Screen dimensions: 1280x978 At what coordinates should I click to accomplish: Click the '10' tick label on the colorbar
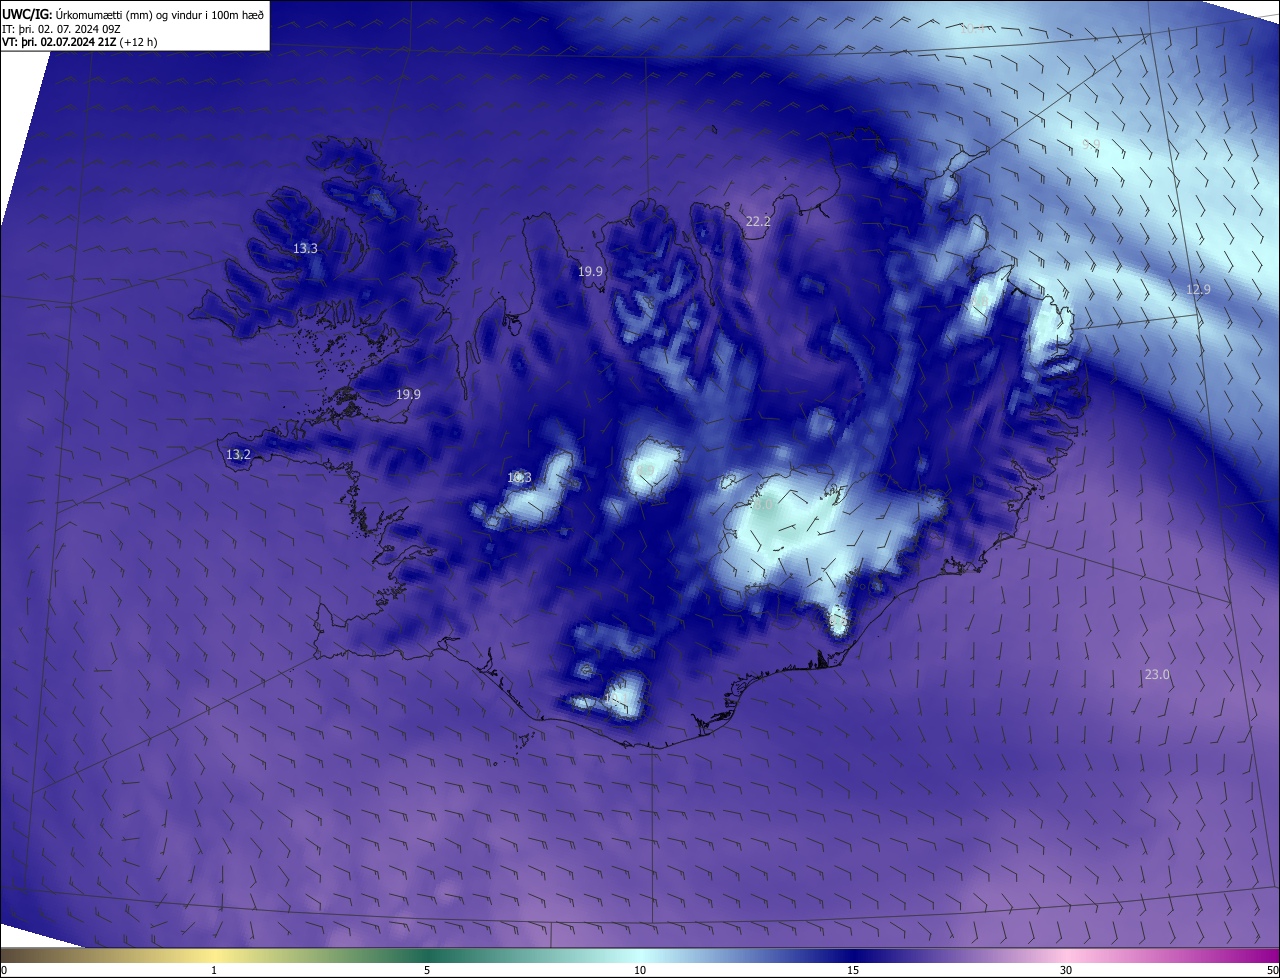pyautogui.click(x=640, y=970)
